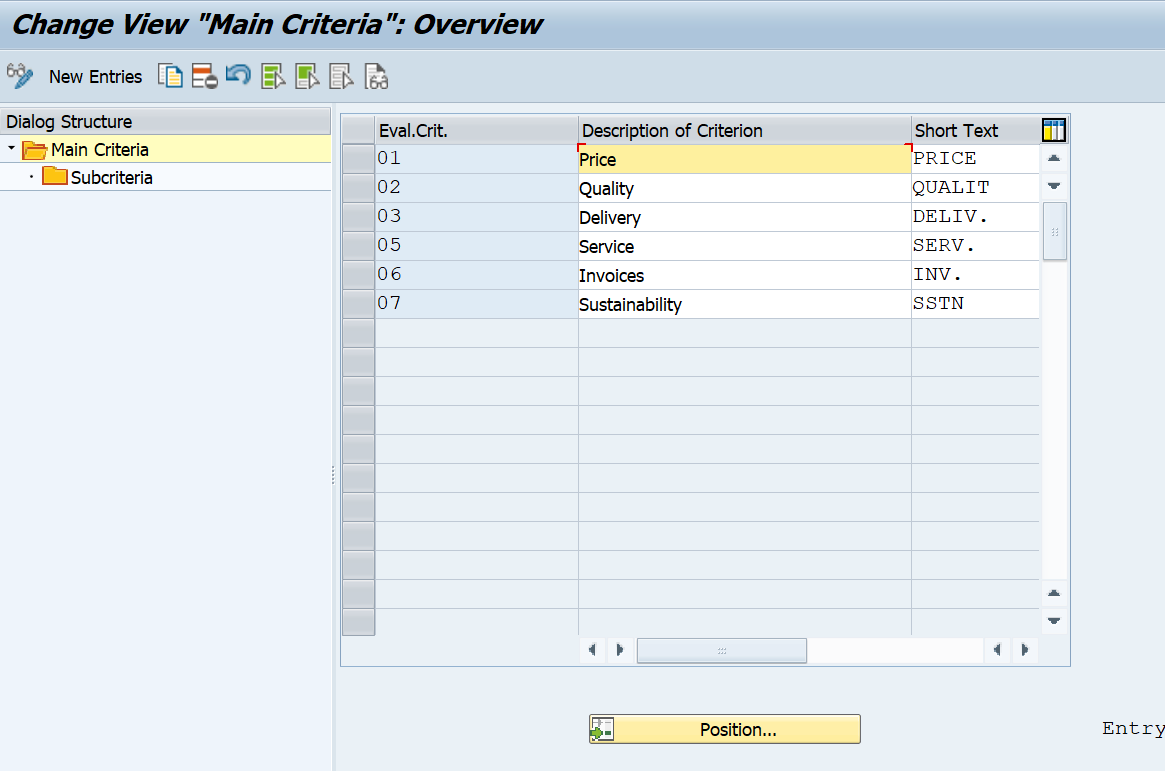1165x771 pixels.
Task: Click the horizontal scrollbar thumb
Action: (721, 651)
